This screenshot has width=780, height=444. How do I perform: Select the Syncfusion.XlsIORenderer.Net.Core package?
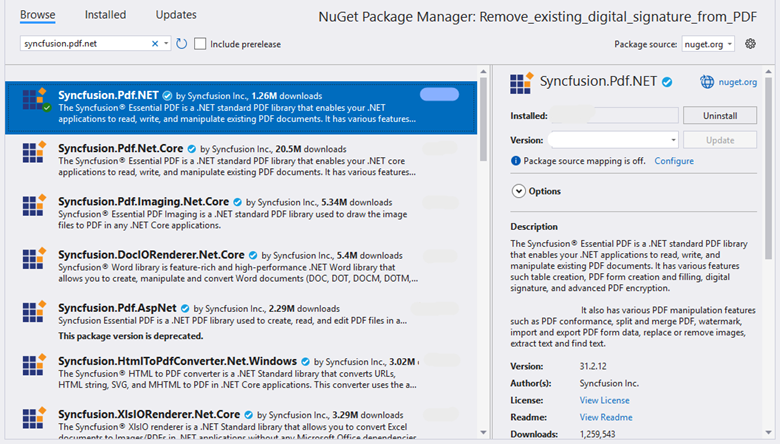pyautogui.click(x=241, y=422)
